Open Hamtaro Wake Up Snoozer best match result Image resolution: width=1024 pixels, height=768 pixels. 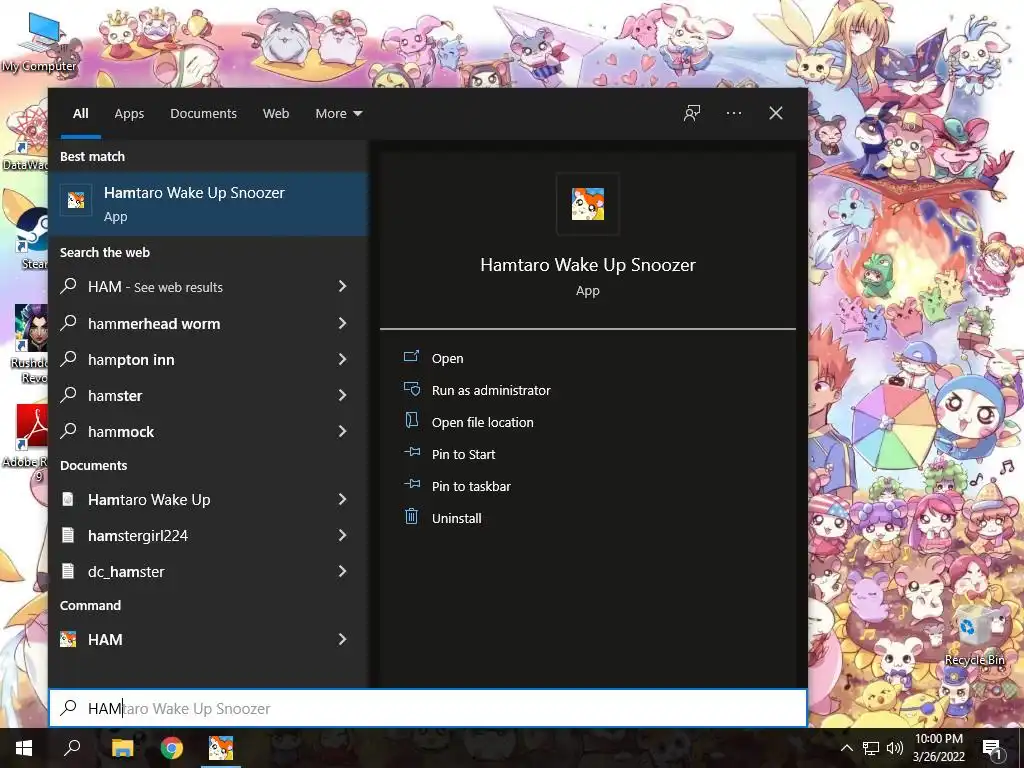click(209, 204)
